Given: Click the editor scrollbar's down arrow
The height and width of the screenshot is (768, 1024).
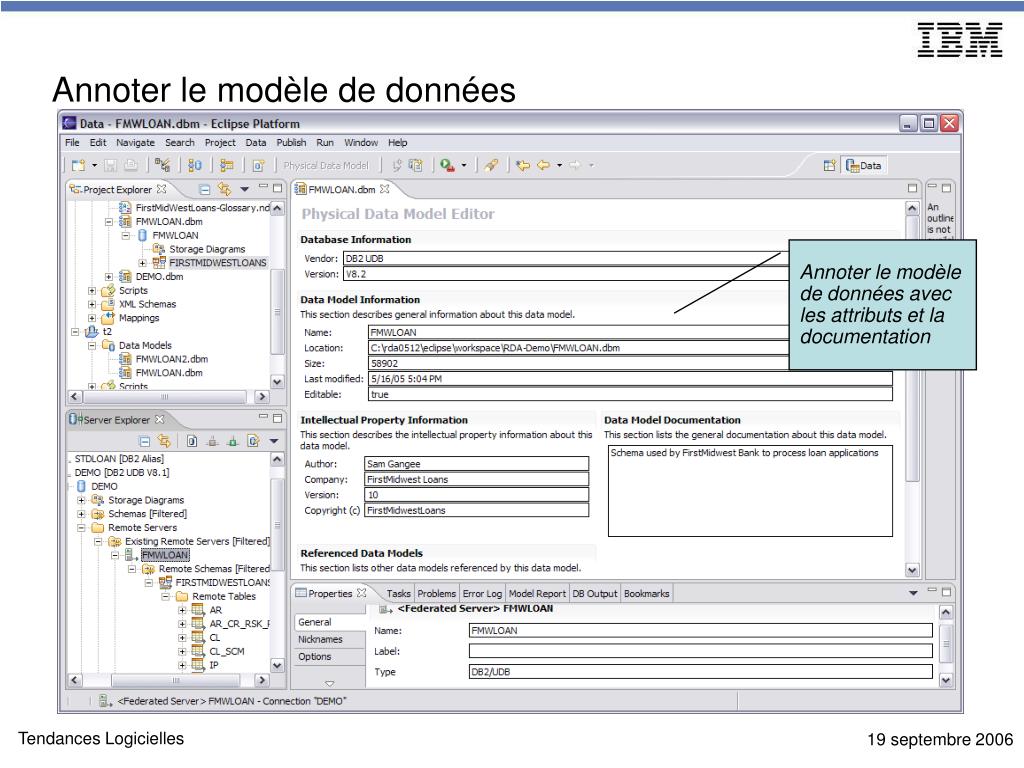Looking at the screenshot, I should pos(912,570).
